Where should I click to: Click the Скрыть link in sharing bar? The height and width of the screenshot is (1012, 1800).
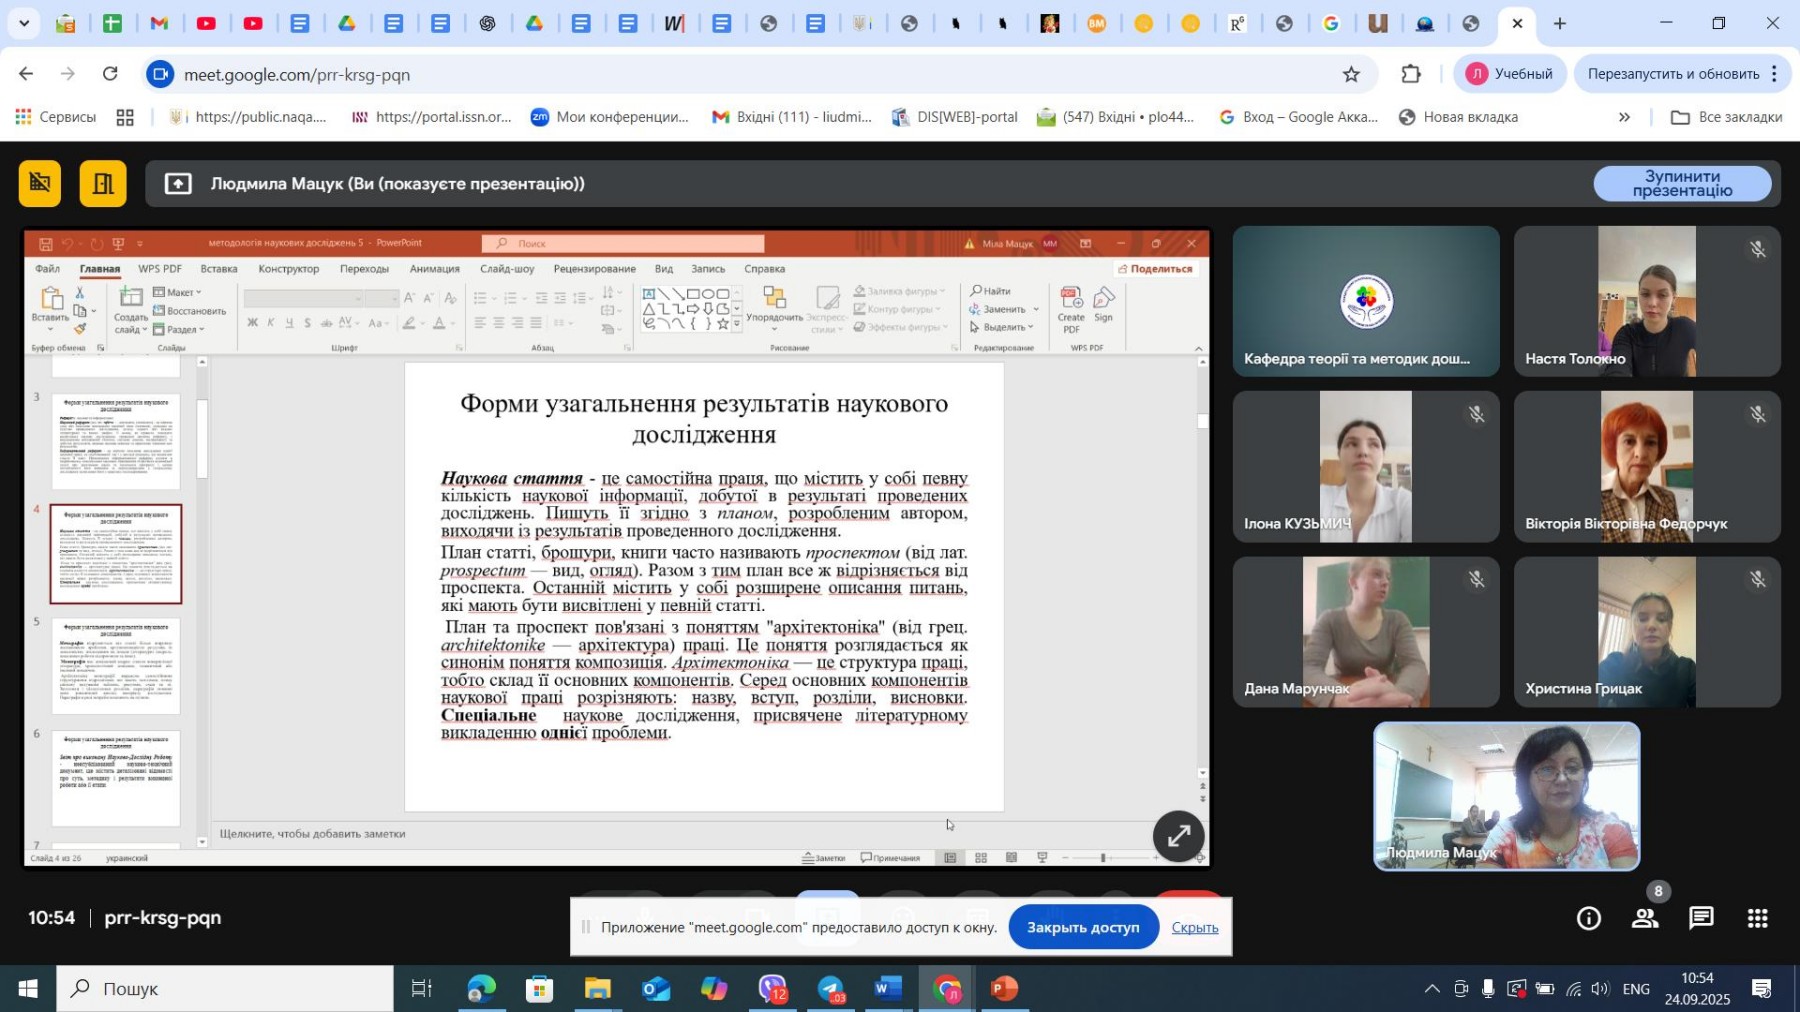click(x=1194, y=928)
